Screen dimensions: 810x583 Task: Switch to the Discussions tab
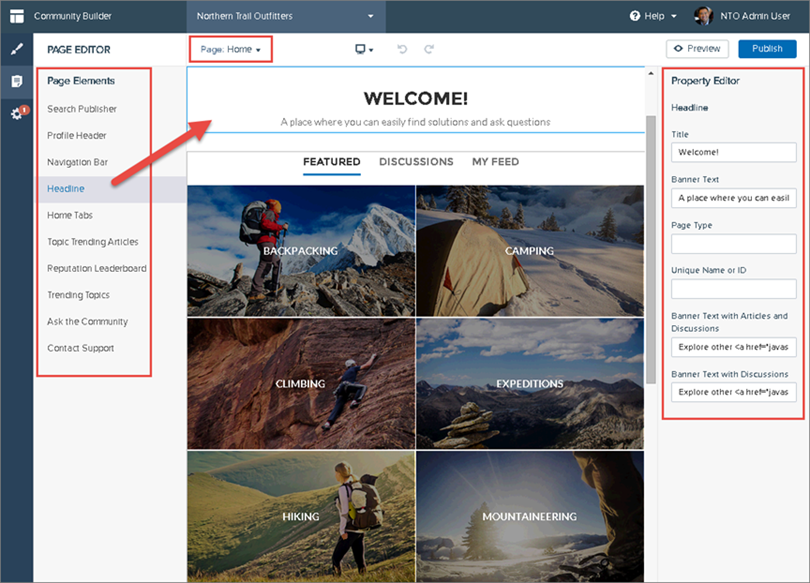416,162
